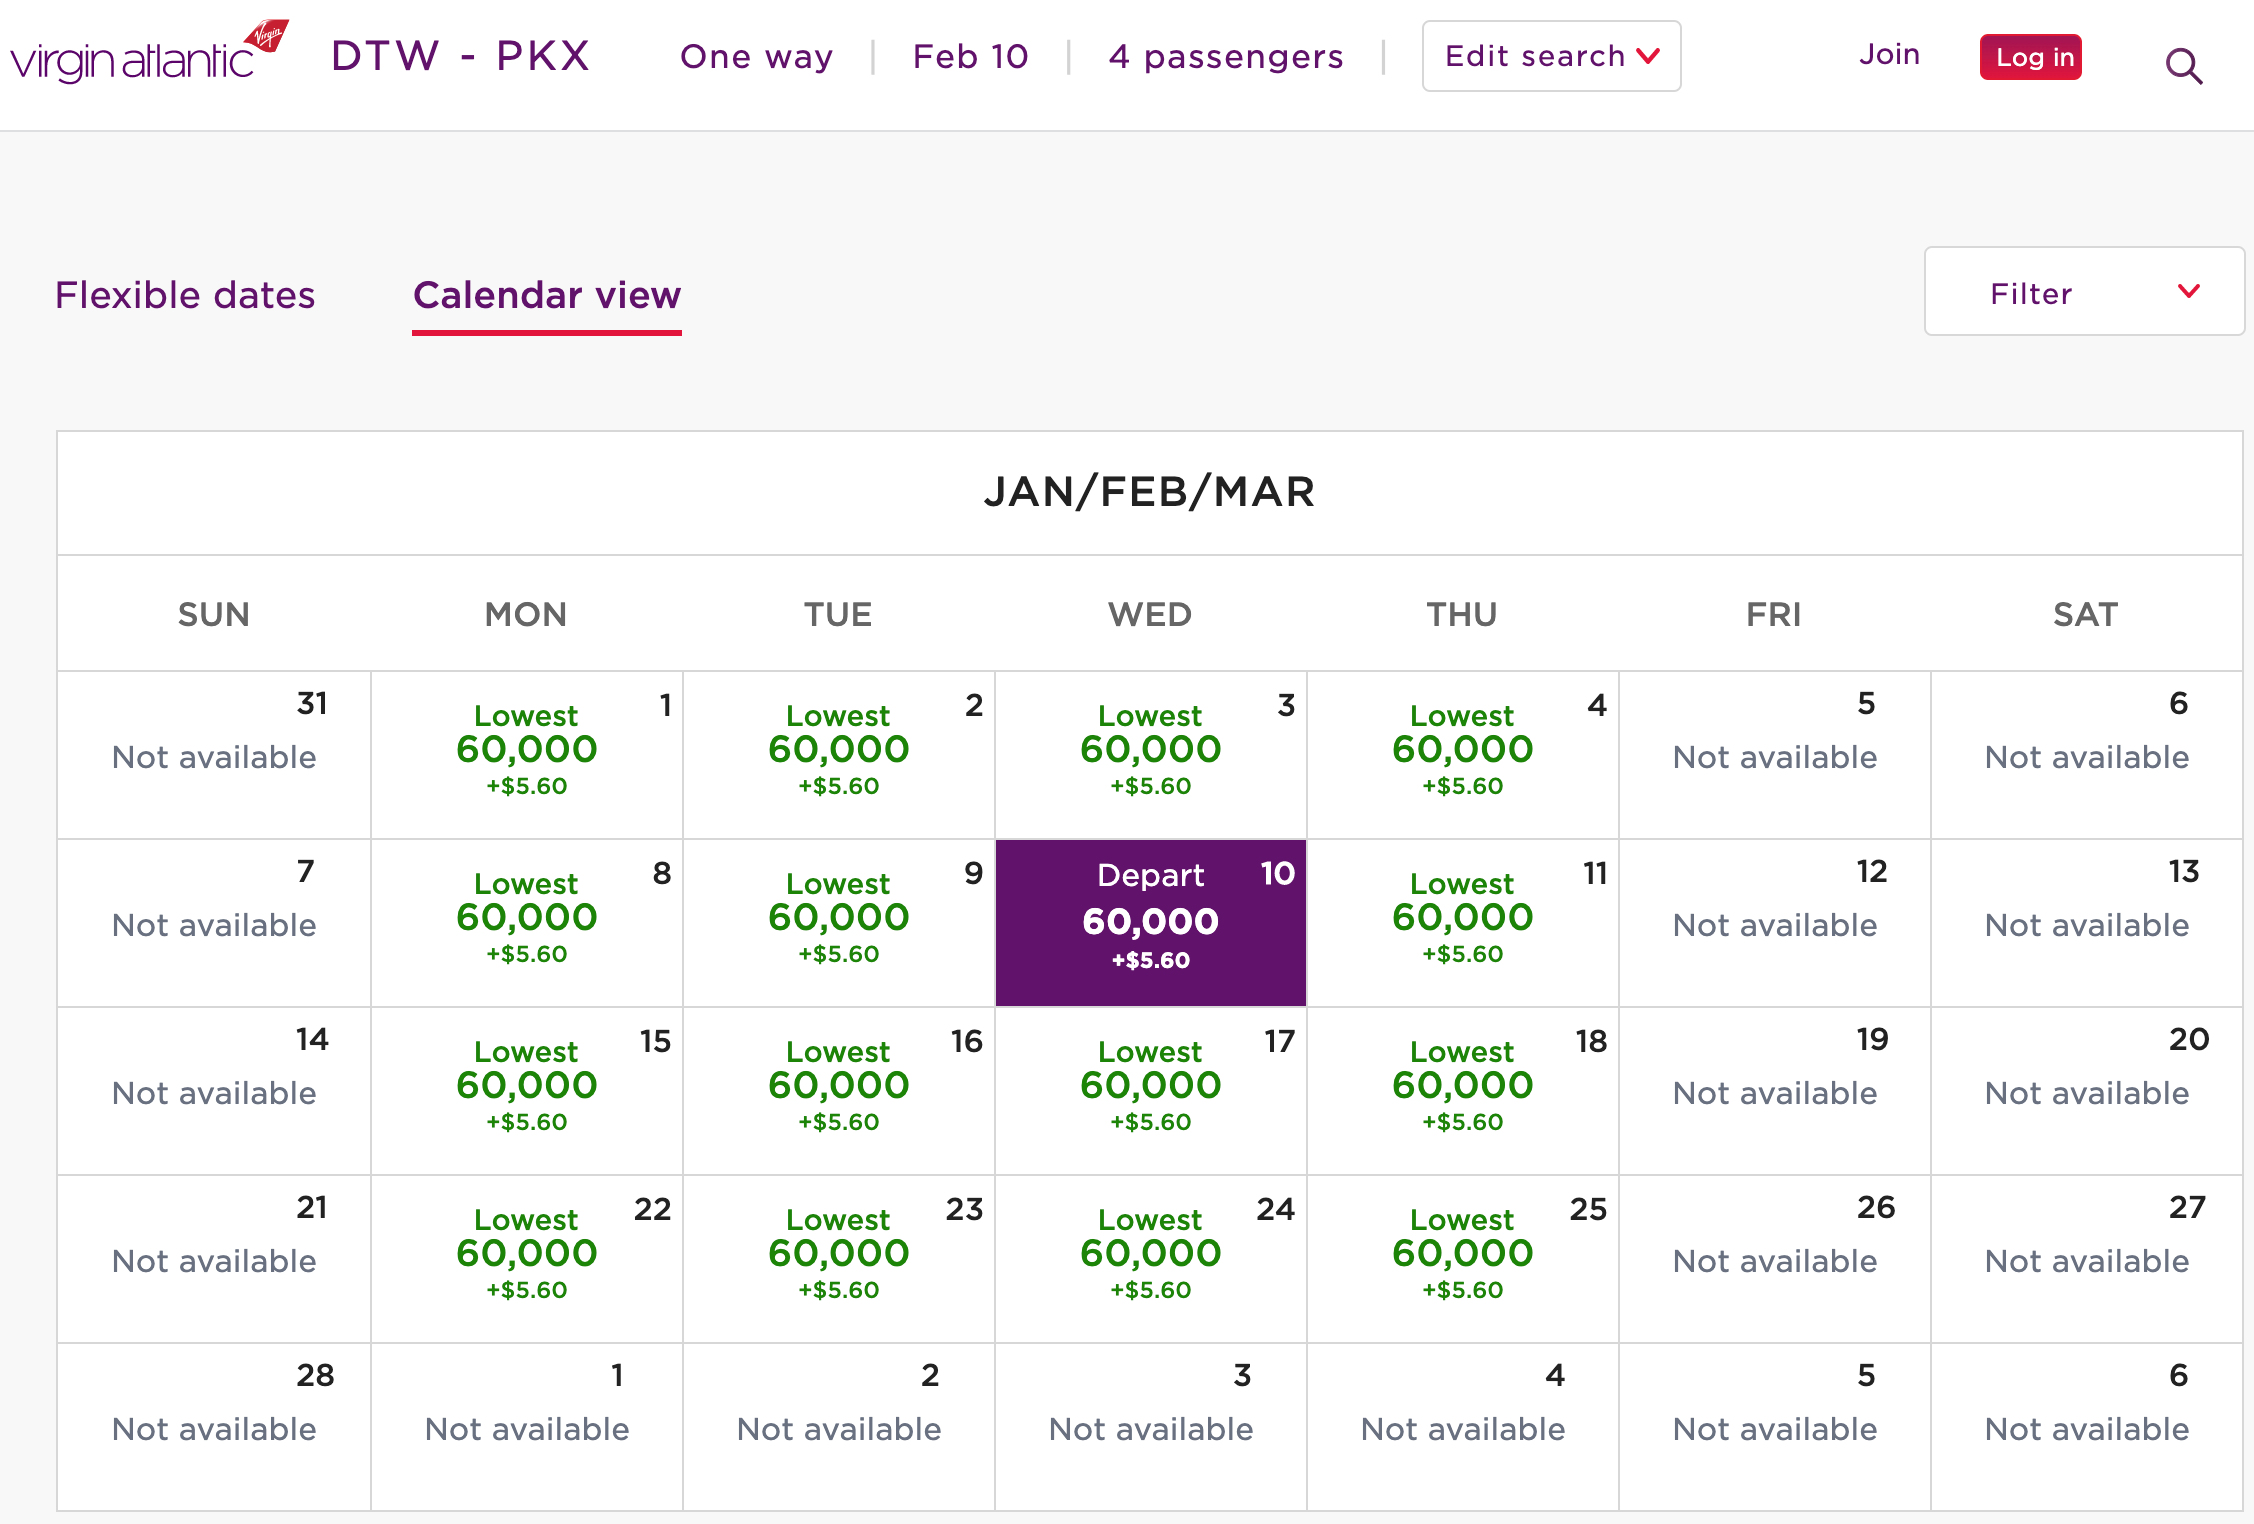Open the search magnifier icon

(x=2183, y=66)
